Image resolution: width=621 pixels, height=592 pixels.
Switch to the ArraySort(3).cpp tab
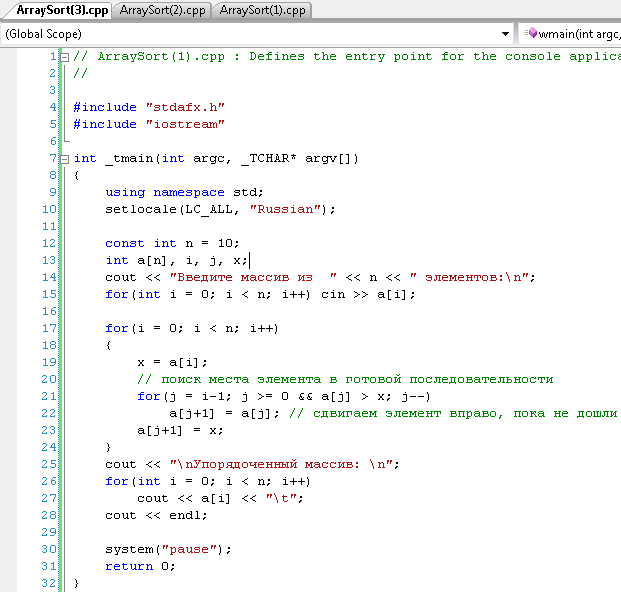(62, 10)
